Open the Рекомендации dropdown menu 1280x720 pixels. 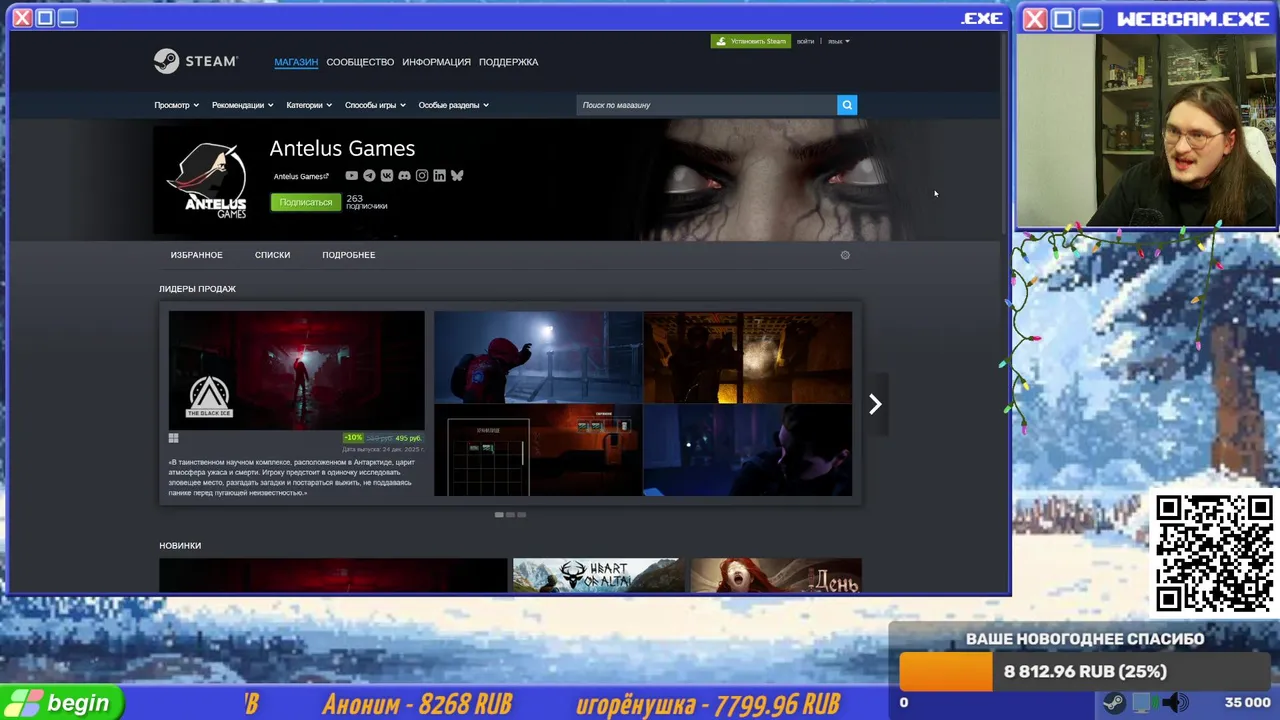pos(242,105)
